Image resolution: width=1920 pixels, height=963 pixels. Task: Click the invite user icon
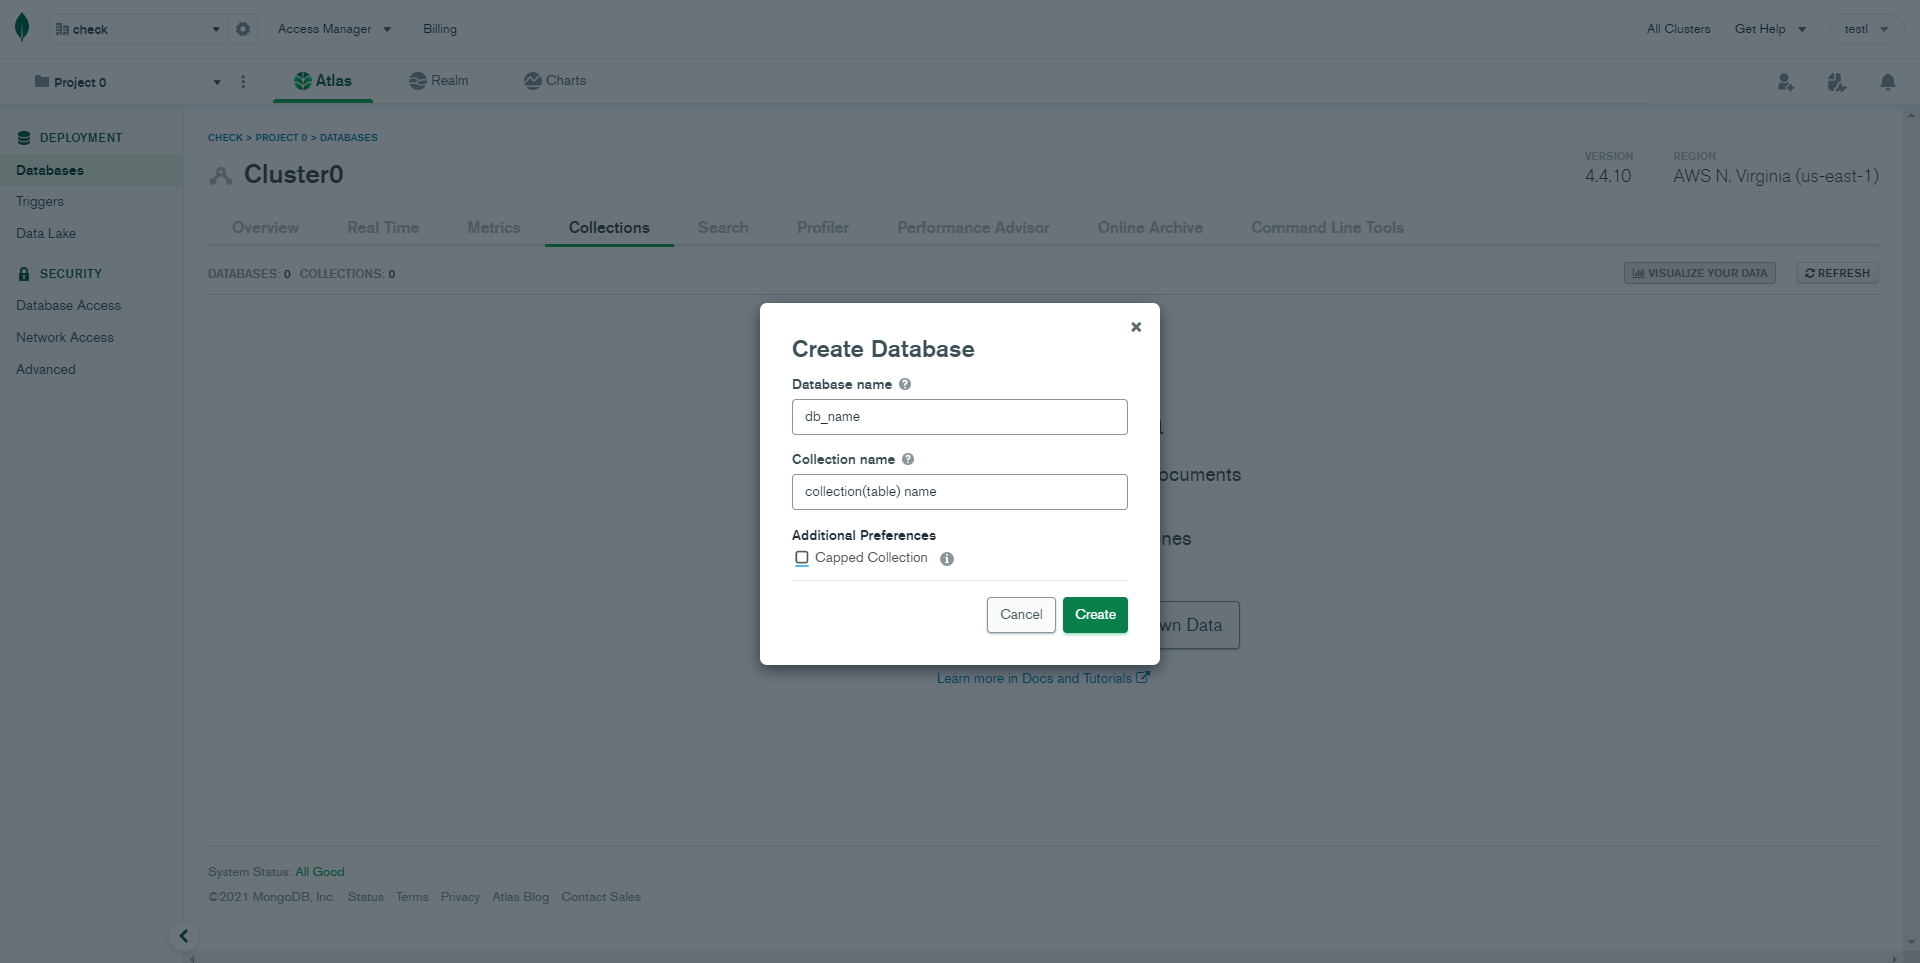coord(1785,82)
